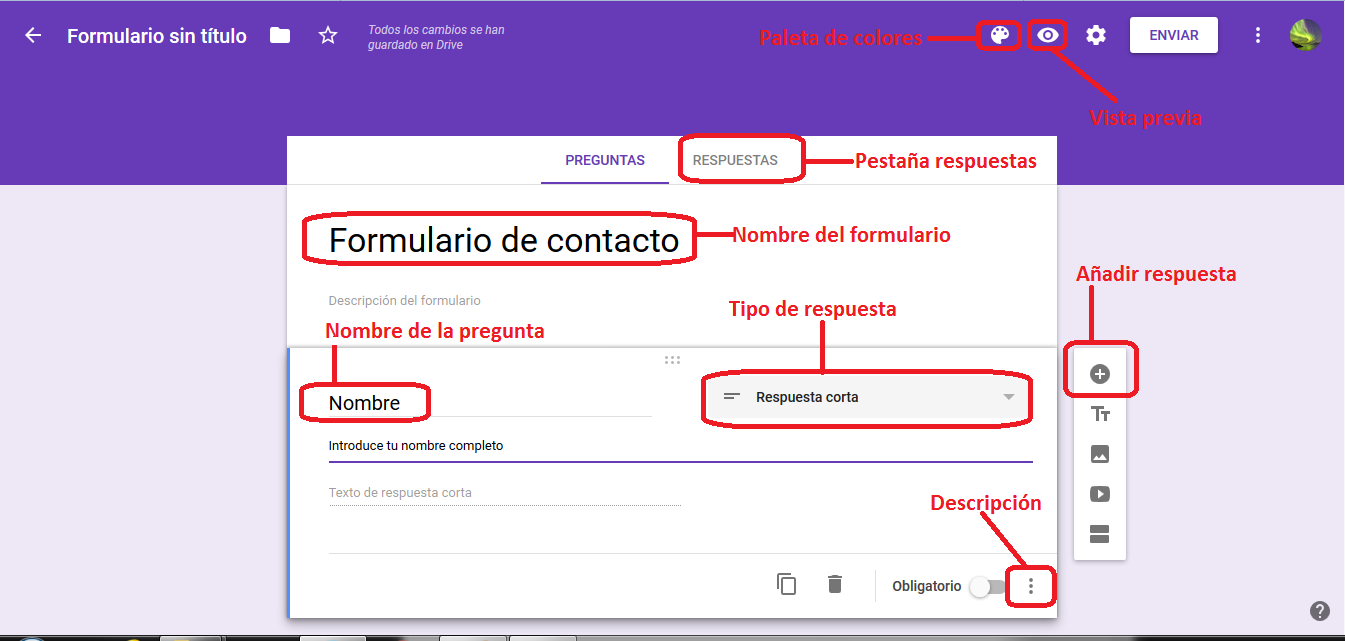The image size is (1345, 641).
Task: Edit the Nombre question title
Action: (490, 403)
